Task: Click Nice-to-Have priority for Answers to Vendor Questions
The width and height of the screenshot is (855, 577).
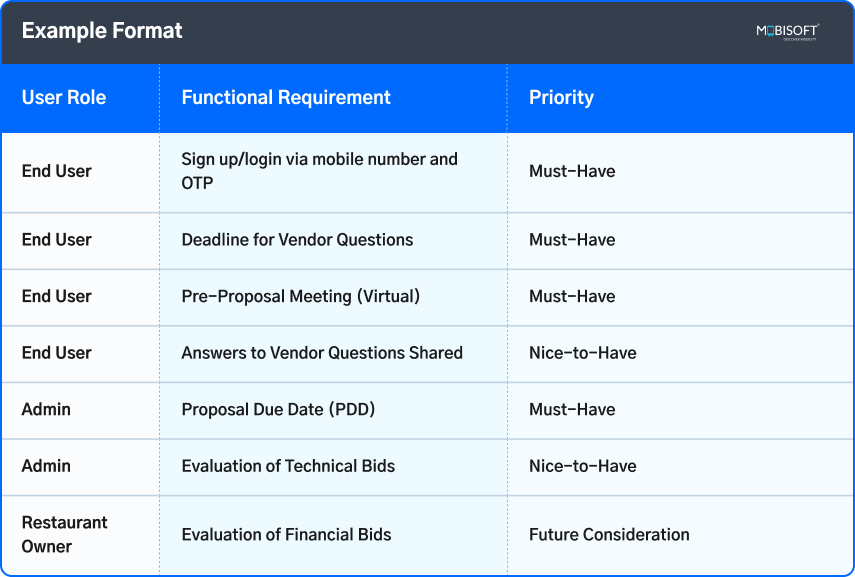Action: (x=582, y=353)
